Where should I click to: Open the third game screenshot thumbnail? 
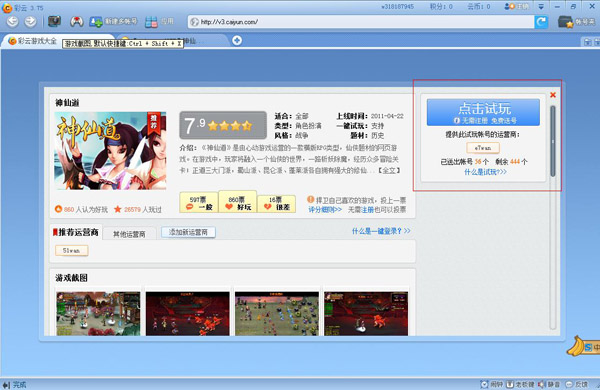pos(277,313)
